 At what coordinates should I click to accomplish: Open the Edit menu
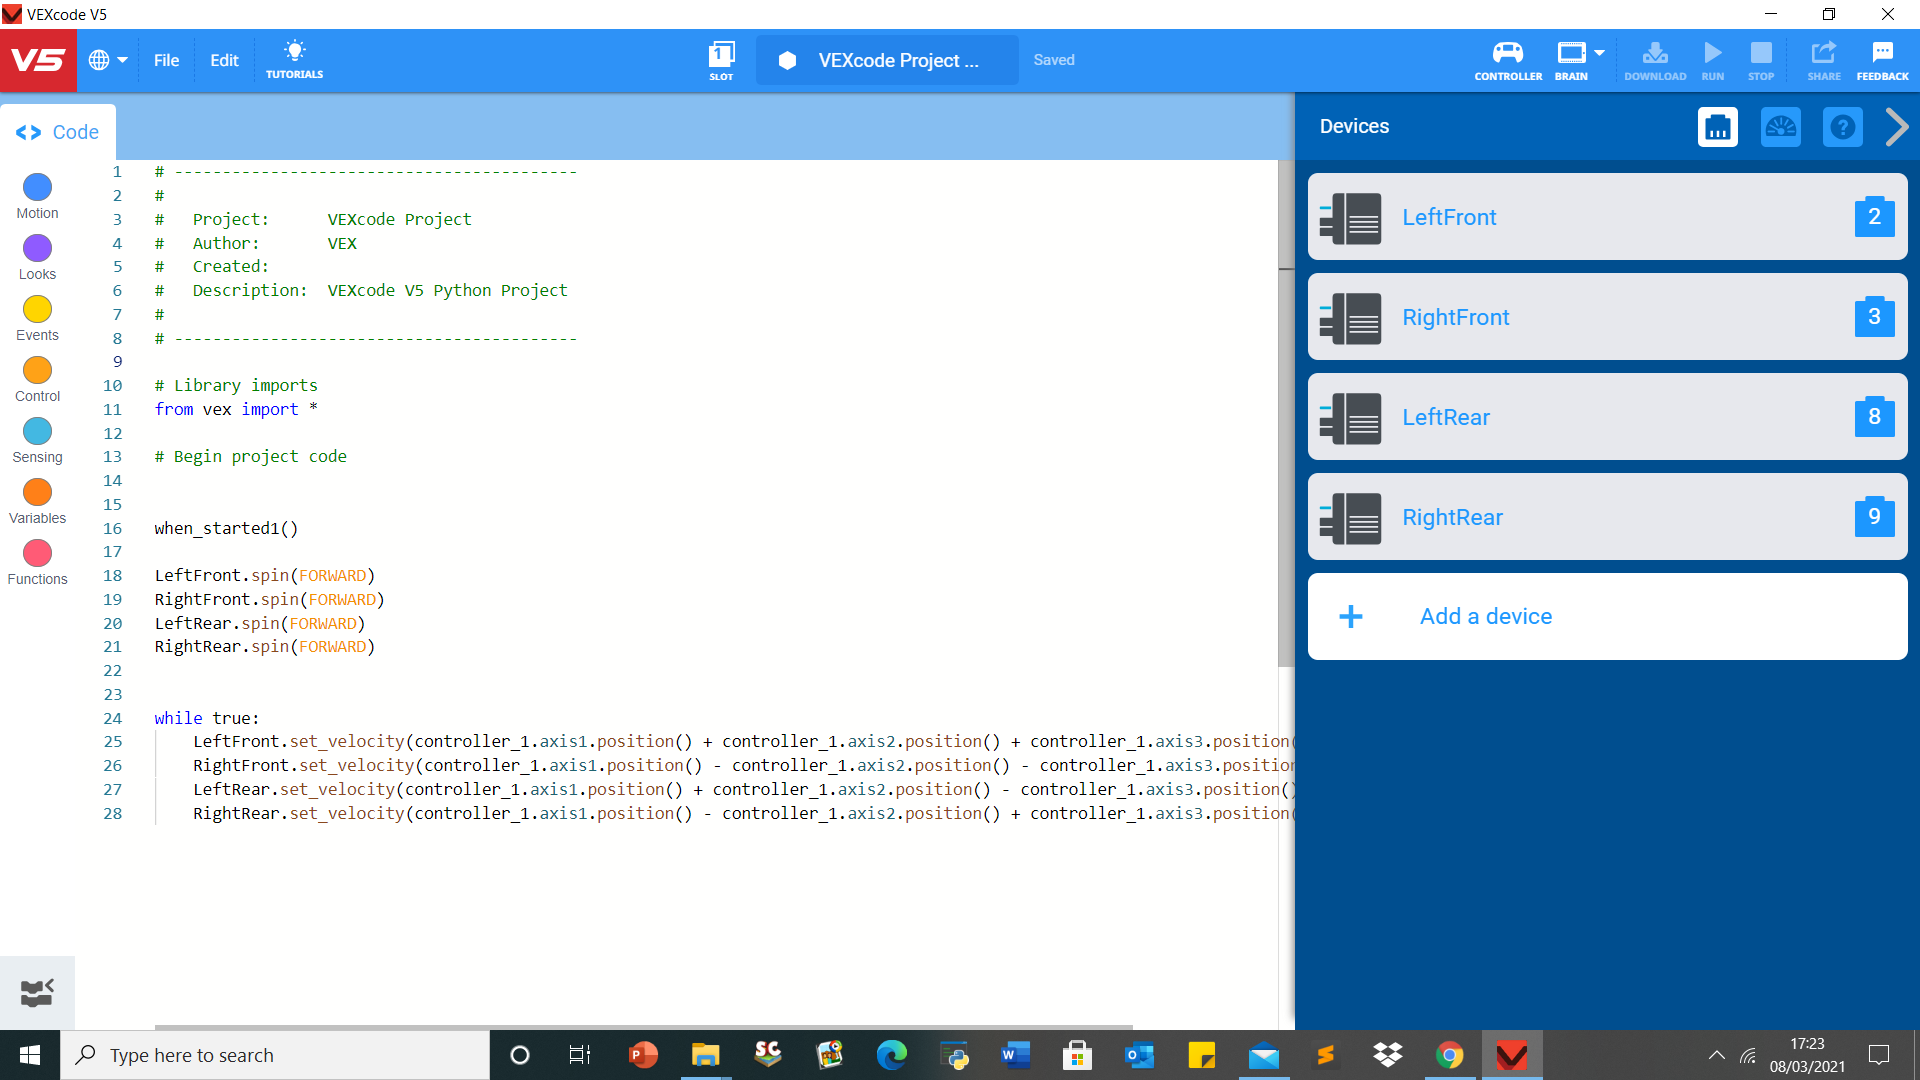coord(224,60)
